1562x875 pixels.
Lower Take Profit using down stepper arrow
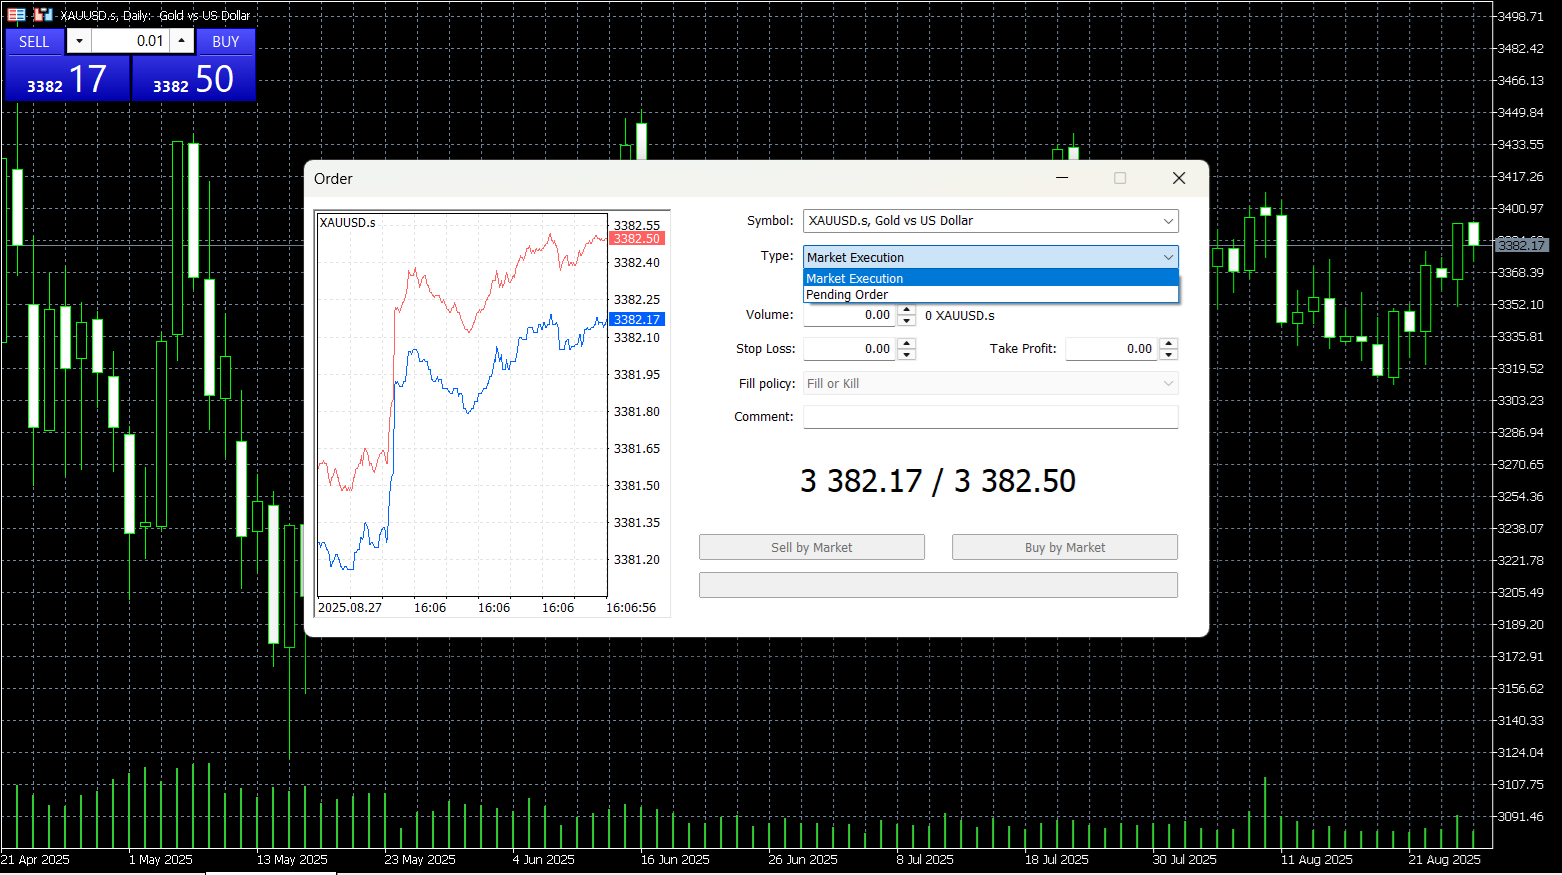point(1168,354)
